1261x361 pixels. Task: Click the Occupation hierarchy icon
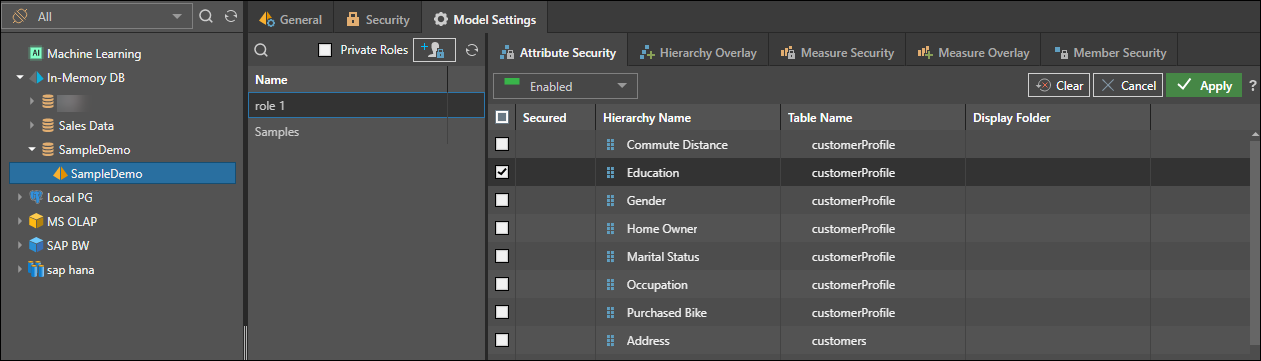[610, 285]
